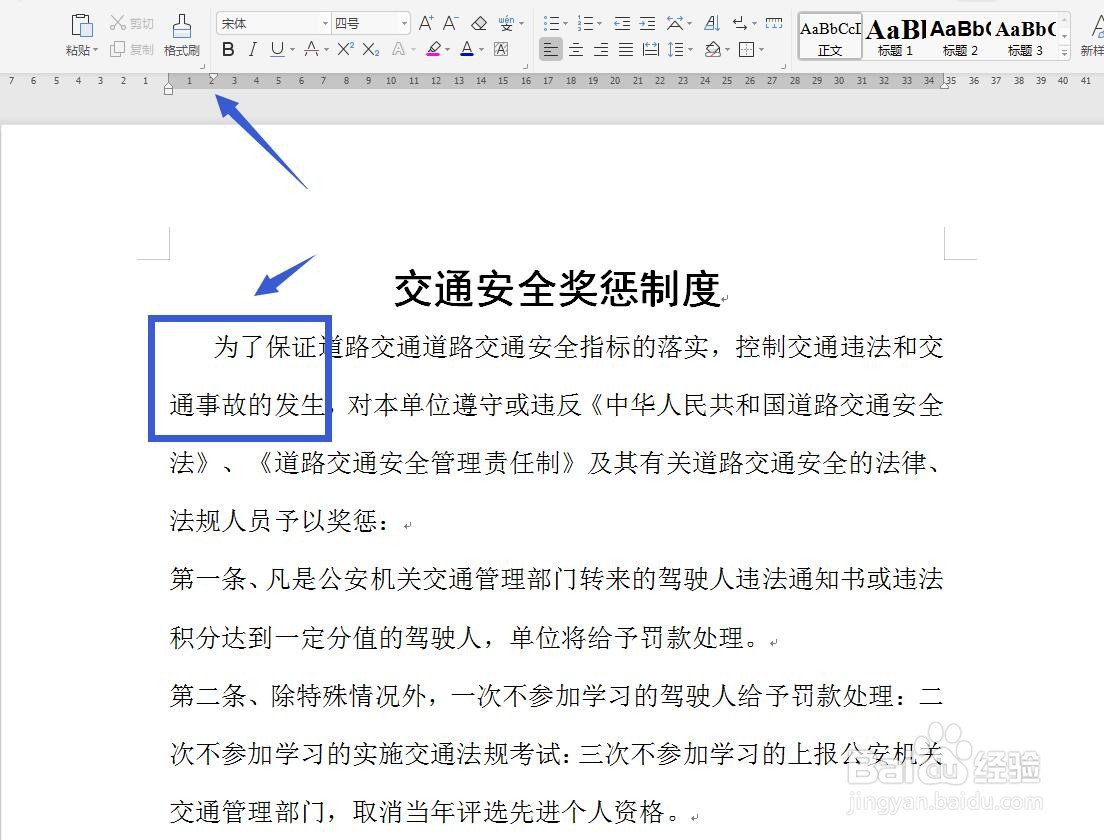
Task: Open the 宋体 font name dropdown
Action: [x=325, y=24]
